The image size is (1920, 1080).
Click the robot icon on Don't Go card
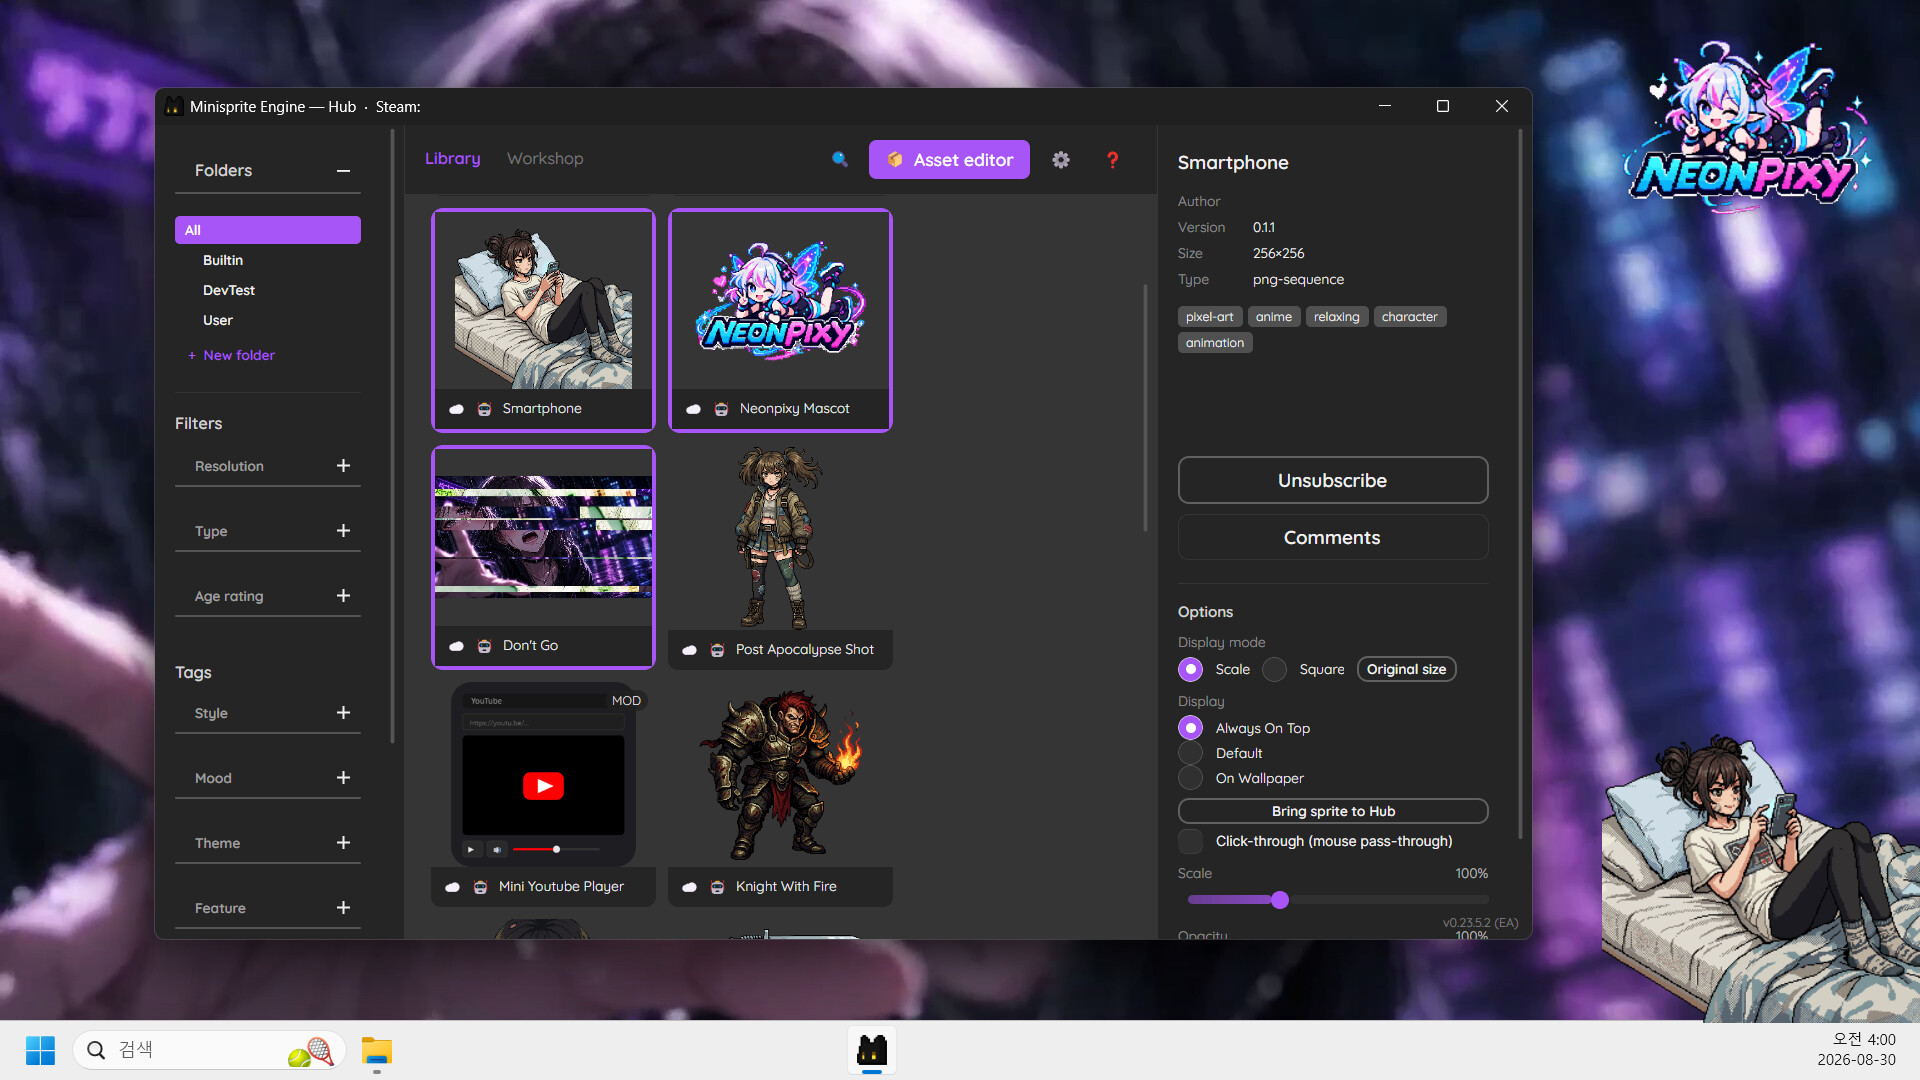[484, 646]
